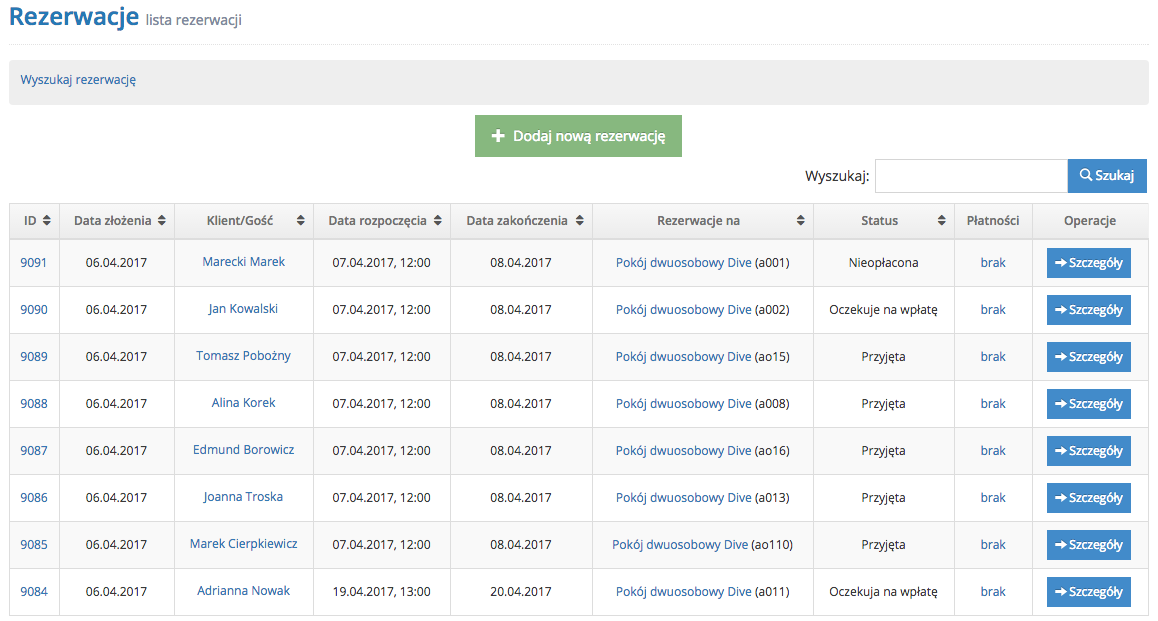Focus the Wyszukaj search input field

pos(971,176)
